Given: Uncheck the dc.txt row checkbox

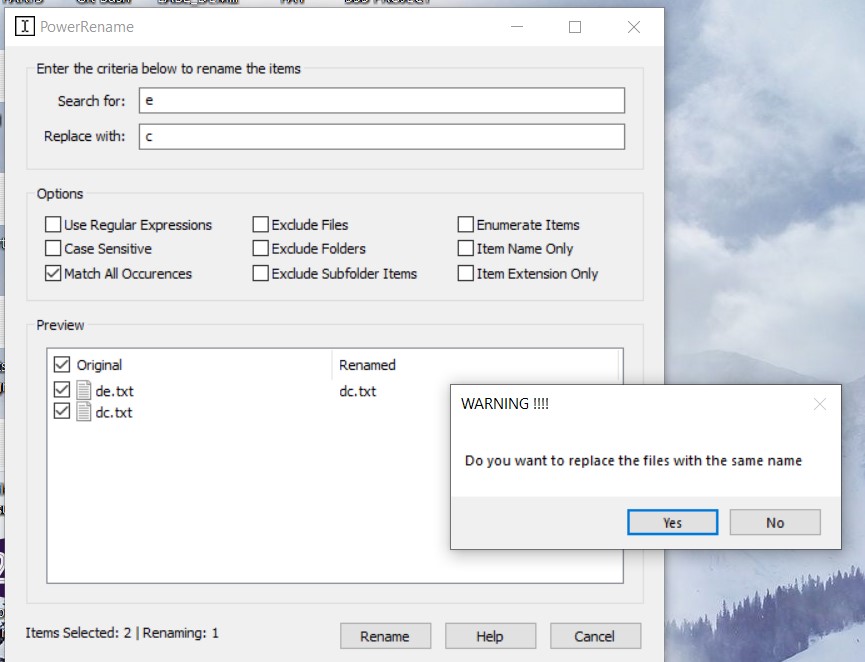Looking at the screenshot, I should pyautogui.click(x=62, y=411).
